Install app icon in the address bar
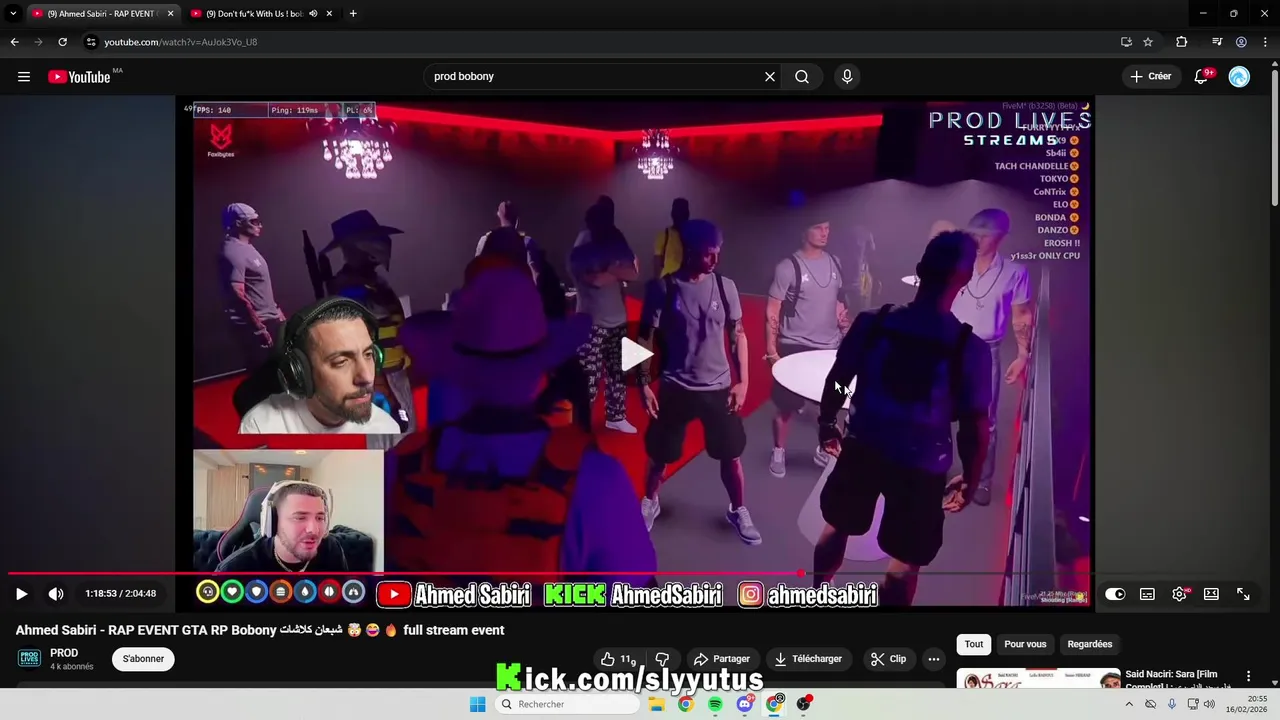 [x=1126, y=42]
